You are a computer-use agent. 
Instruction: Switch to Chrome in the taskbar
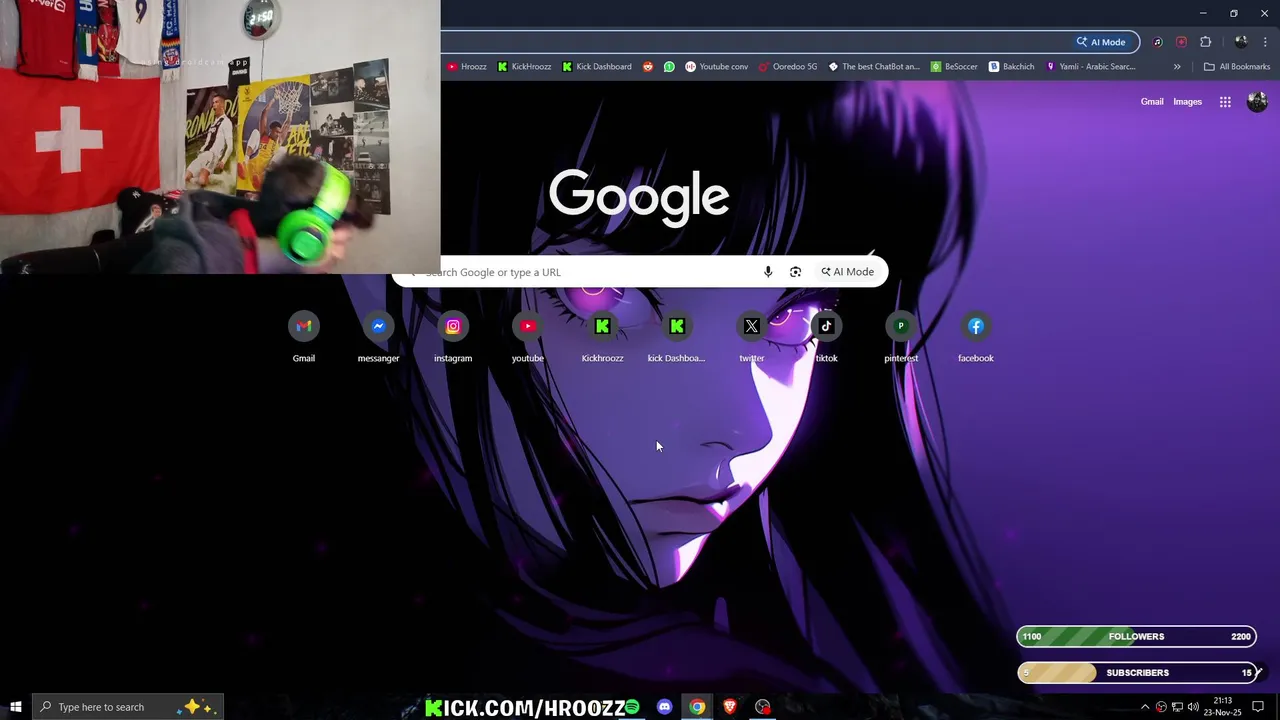click(x=697, y=707)
